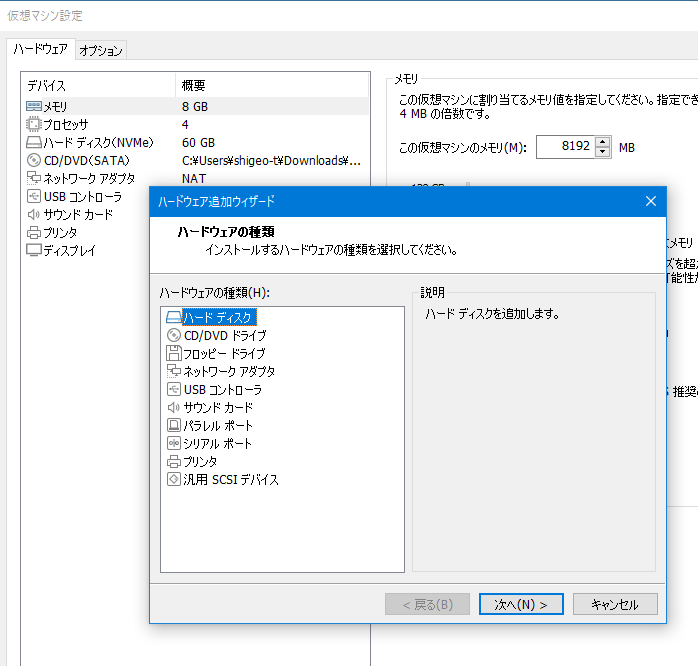Click the memory size input field 8192
Screen dimensions: 698x666
click(566, 146)
